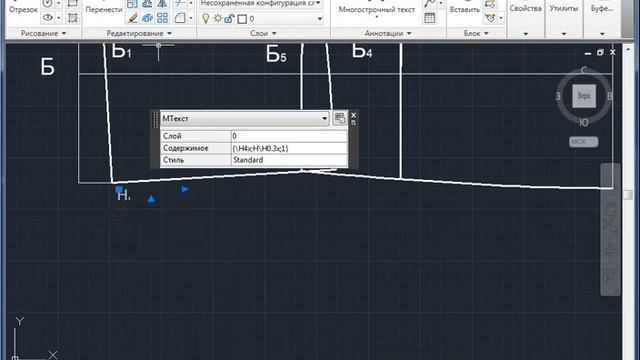Insert a table via table icon
This screenshot has height=360, width=640.
pyautogui.click(x=429, y=18)
